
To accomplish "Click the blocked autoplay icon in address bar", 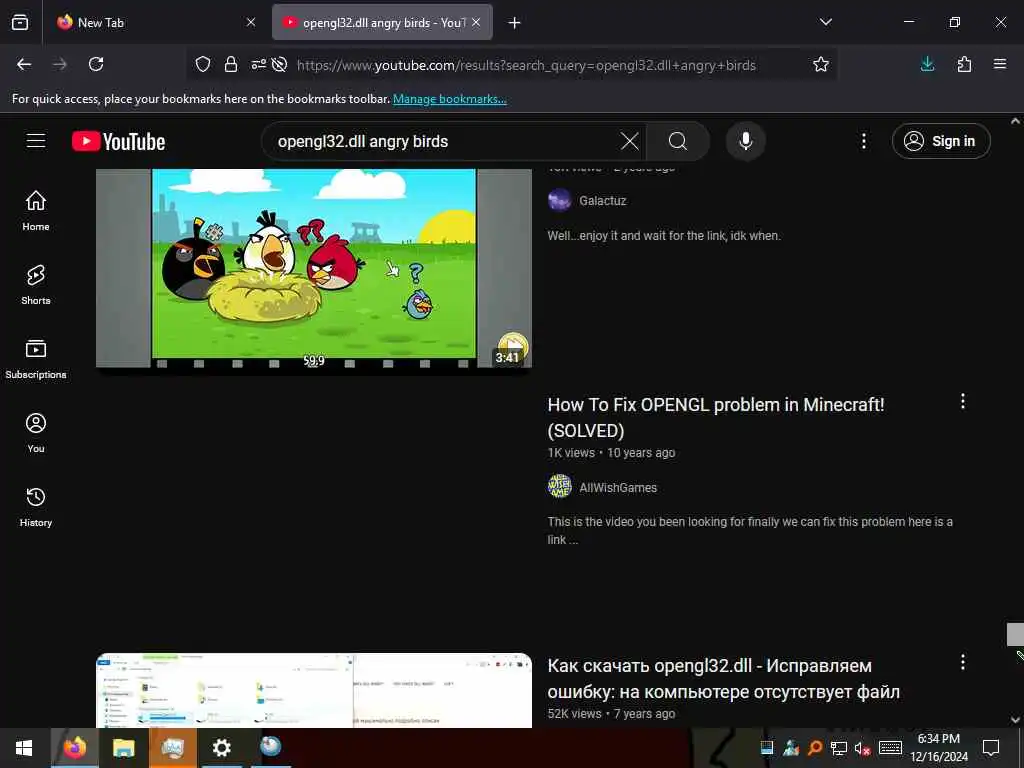I will click(280, 64).
